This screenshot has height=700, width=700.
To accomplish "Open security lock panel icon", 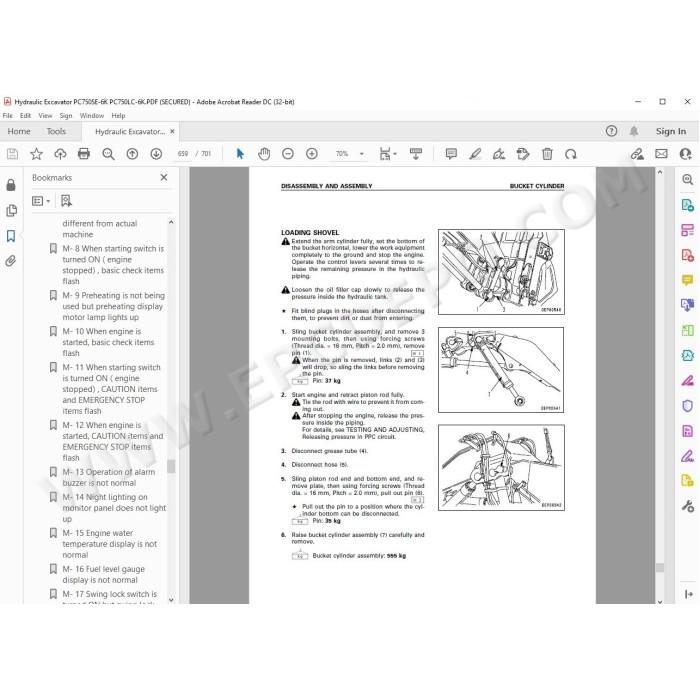I will 11,185.
